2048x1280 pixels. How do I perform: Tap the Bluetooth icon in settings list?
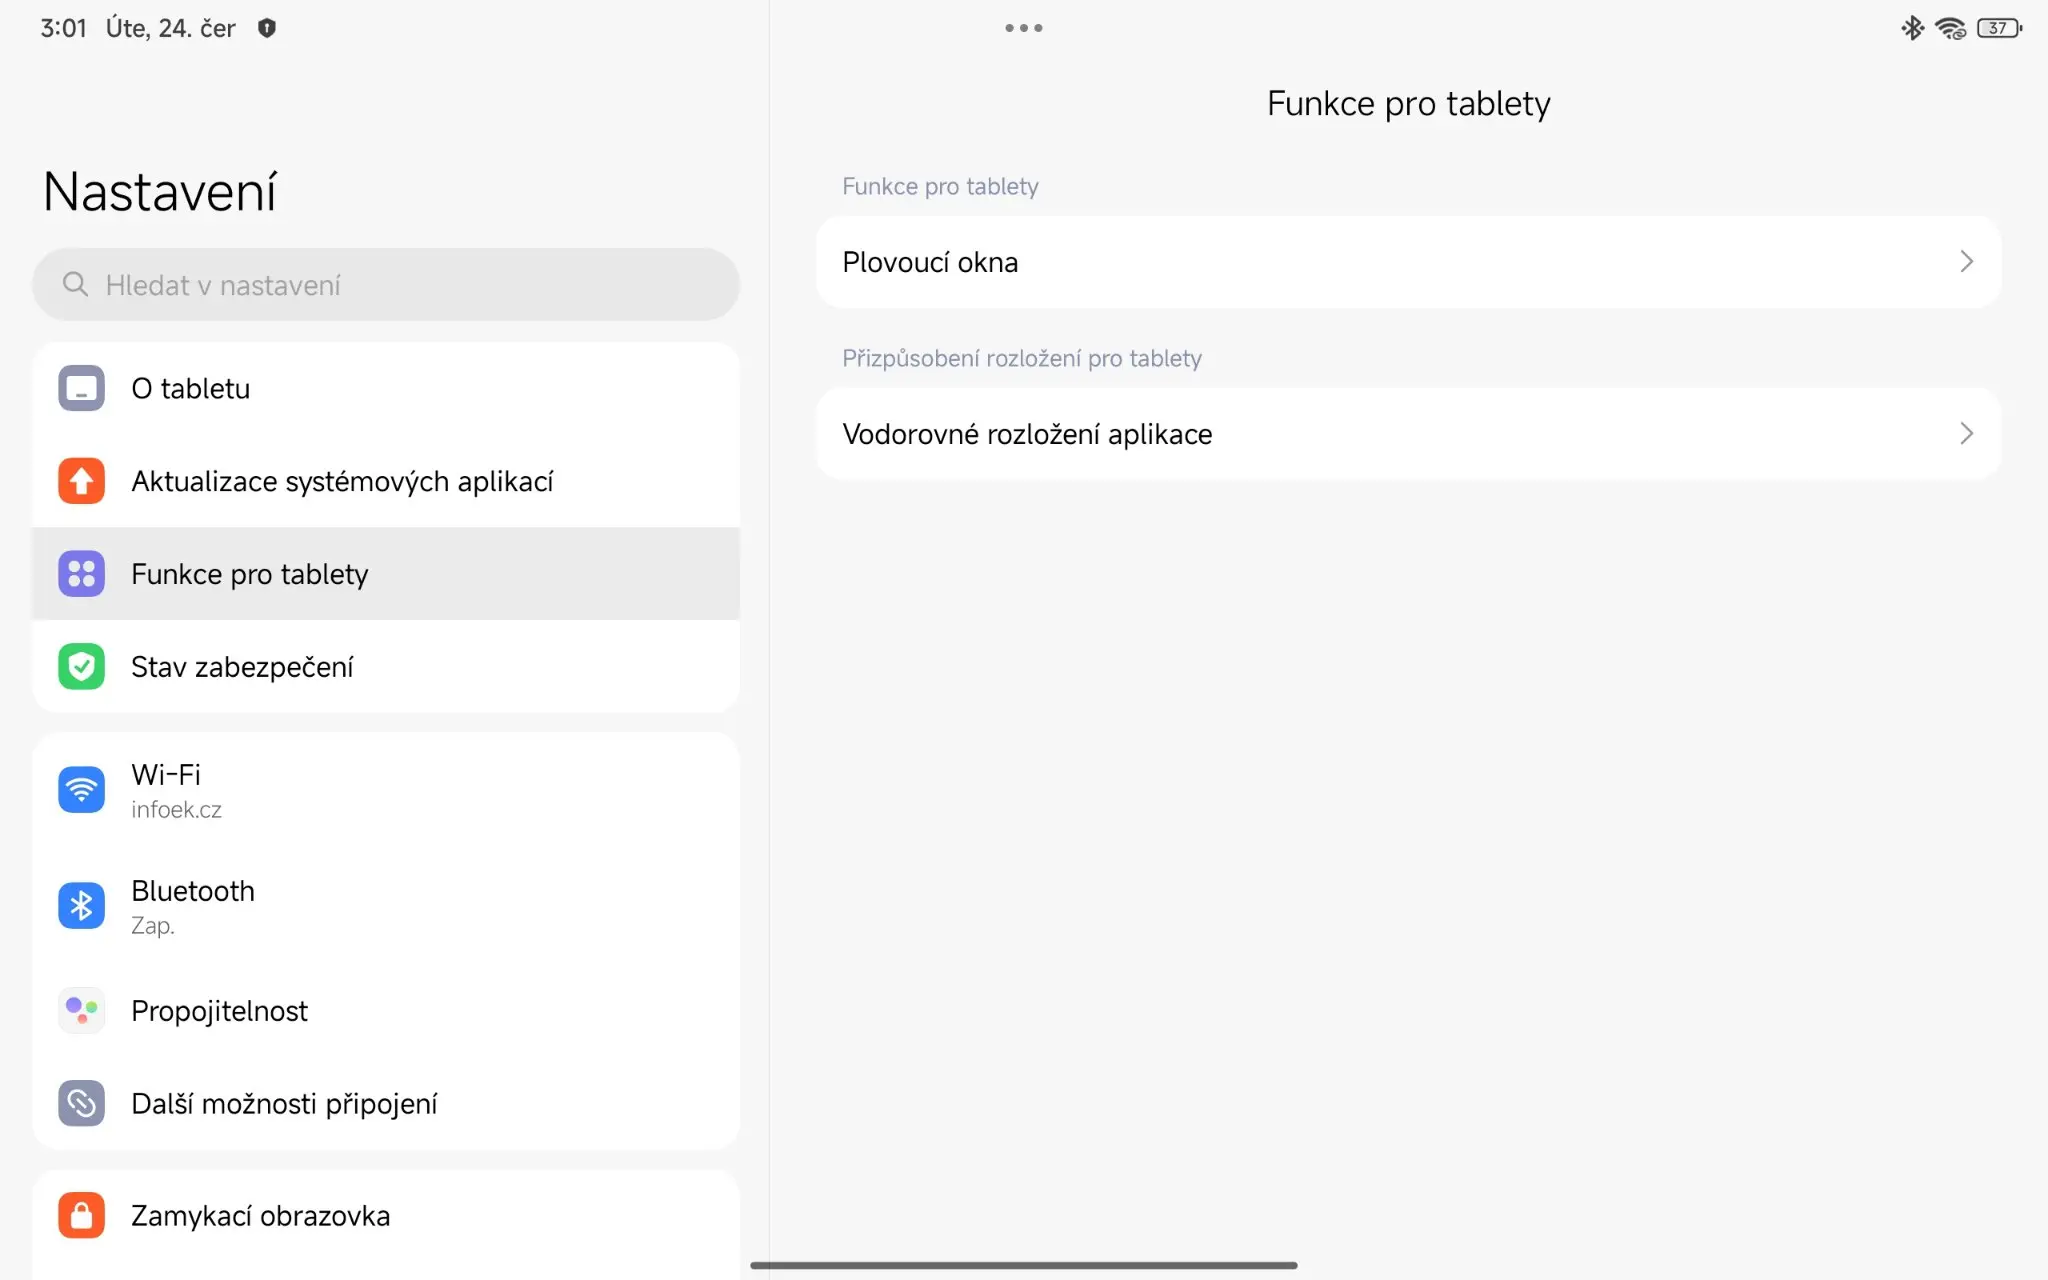[x=81, y=906]
